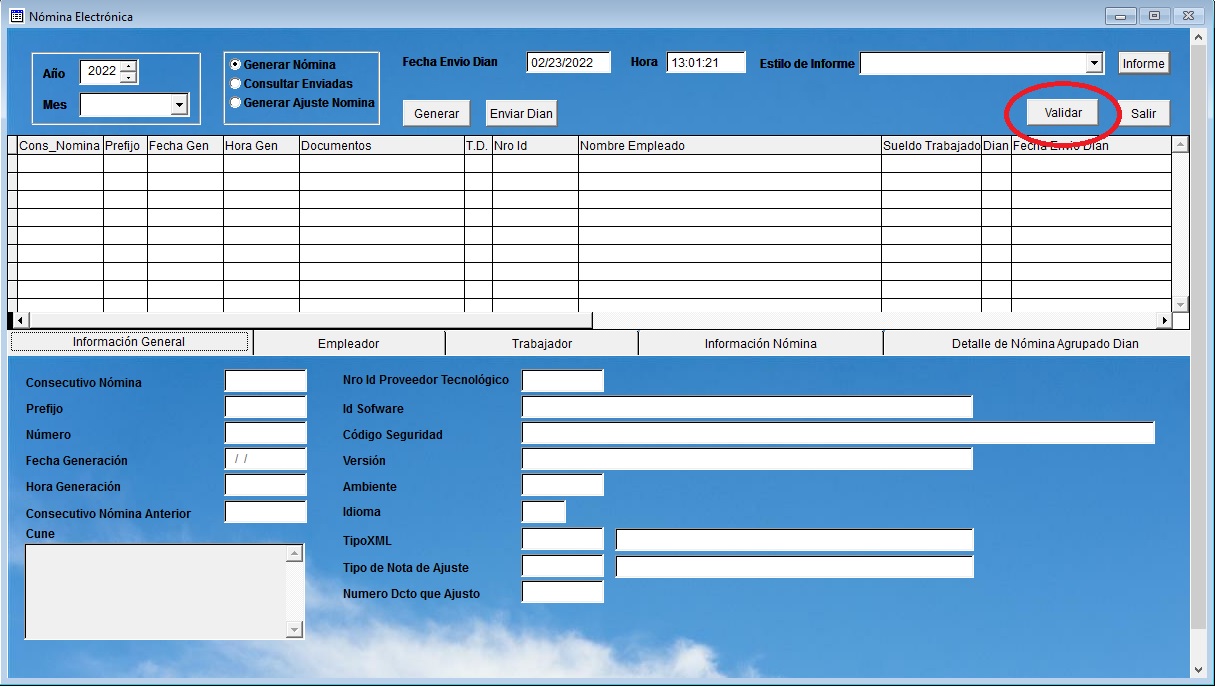Click the window scrollbar down arrow

pos(1199,670)
